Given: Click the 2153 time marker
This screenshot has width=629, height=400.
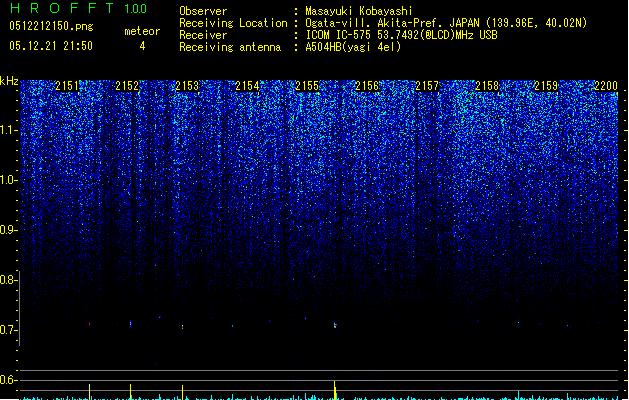Looking at the screenshot, I should pos(187,85).
